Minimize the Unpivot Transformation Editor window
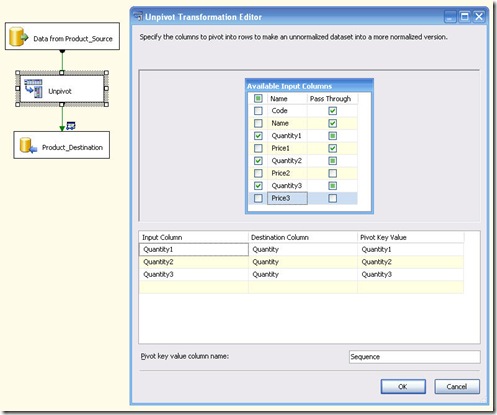 (x=450, y=17)
